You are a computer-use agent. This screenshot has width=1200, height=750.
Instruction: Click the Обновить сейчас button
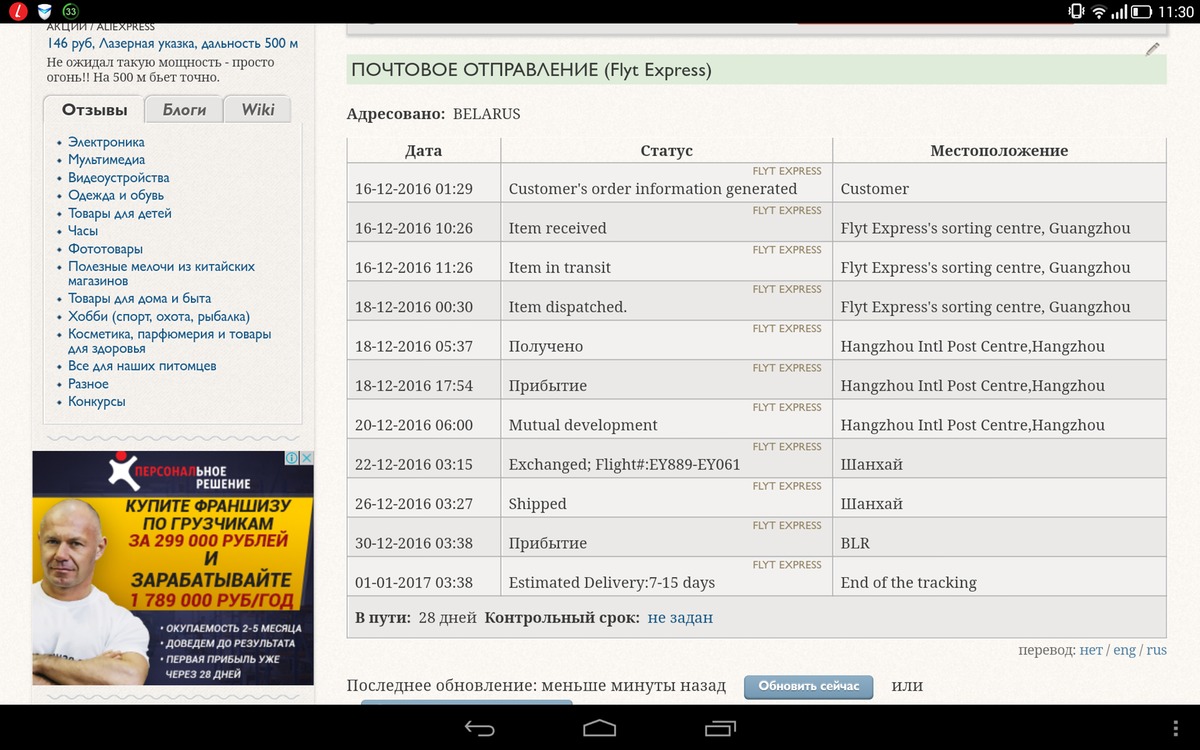point(808,686)
